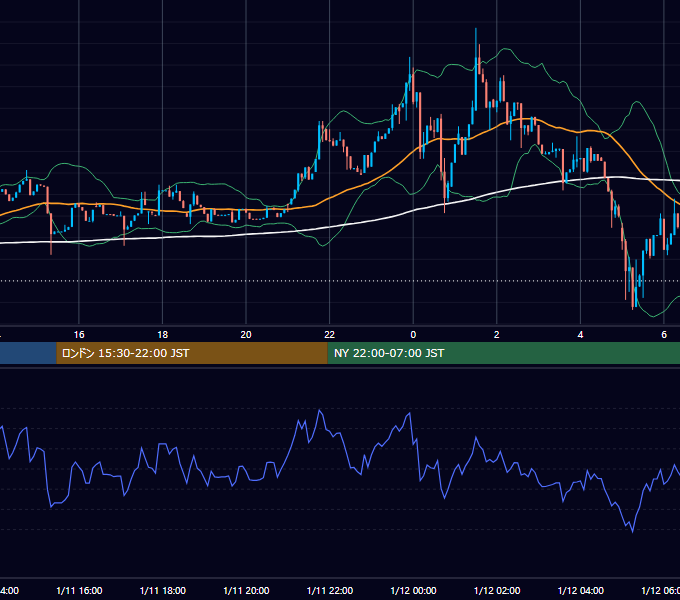Click the hour label 18 on price chart axis

click(163, 335)
